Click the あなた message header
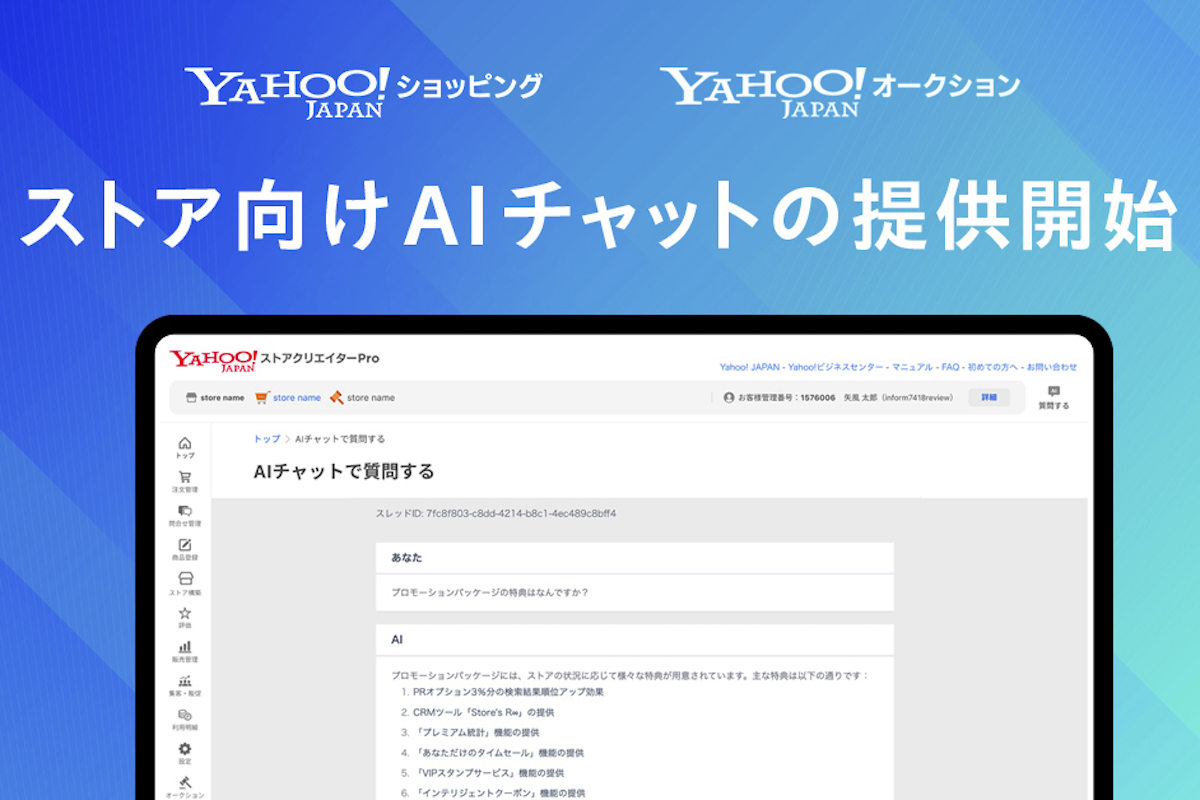Screen dimensions: 1200x800 coord(635,557)
